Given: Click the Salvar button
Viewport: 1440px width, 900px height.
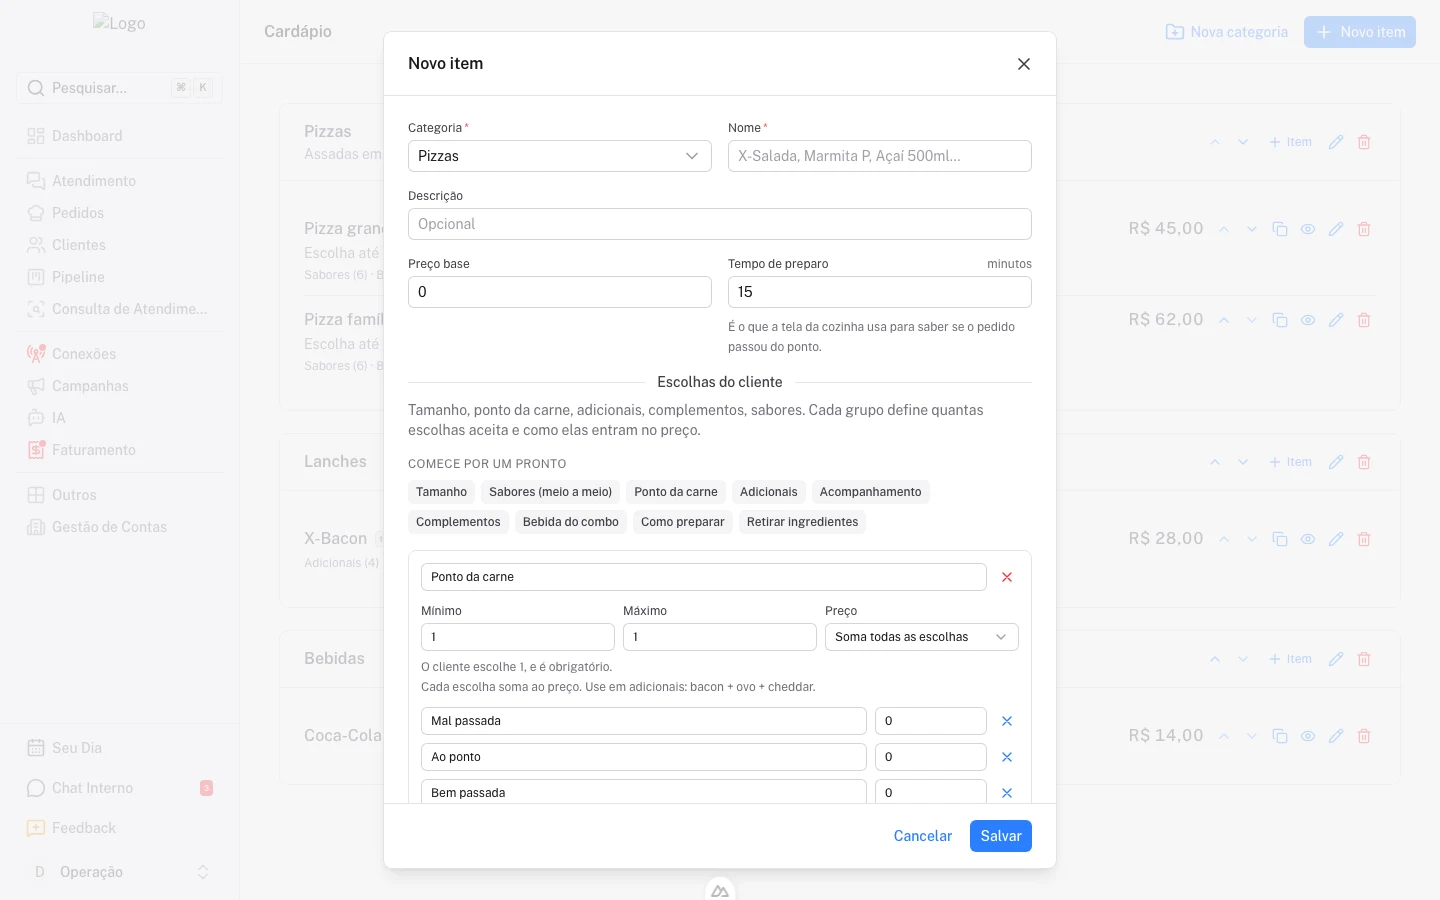Looking at the screenshot, I should pos(1001,836).
